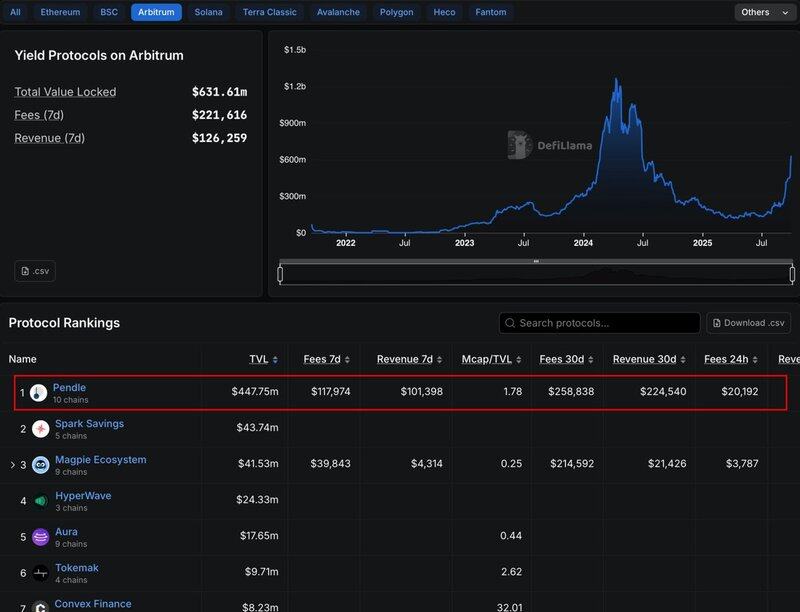Screen dimensions: 800x612
Task: Click the Spark Savings logo icon
Action: tap(40, 429)
